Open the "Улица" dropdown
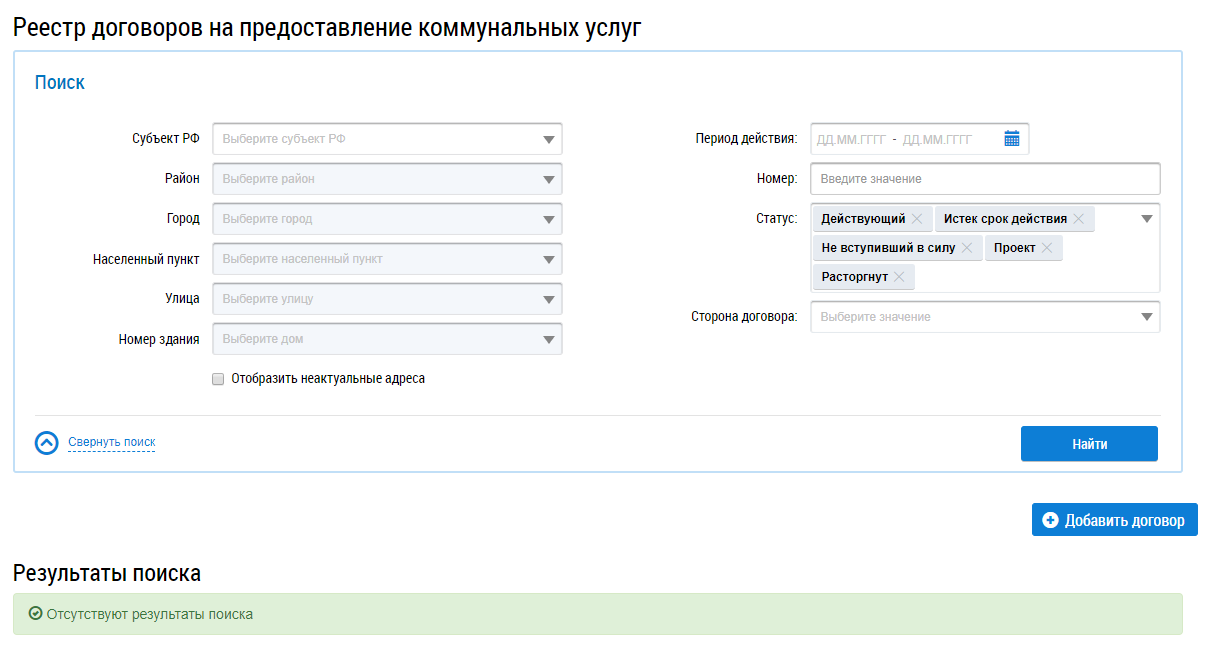1209x654 pixels. click(x=387, y=299)
